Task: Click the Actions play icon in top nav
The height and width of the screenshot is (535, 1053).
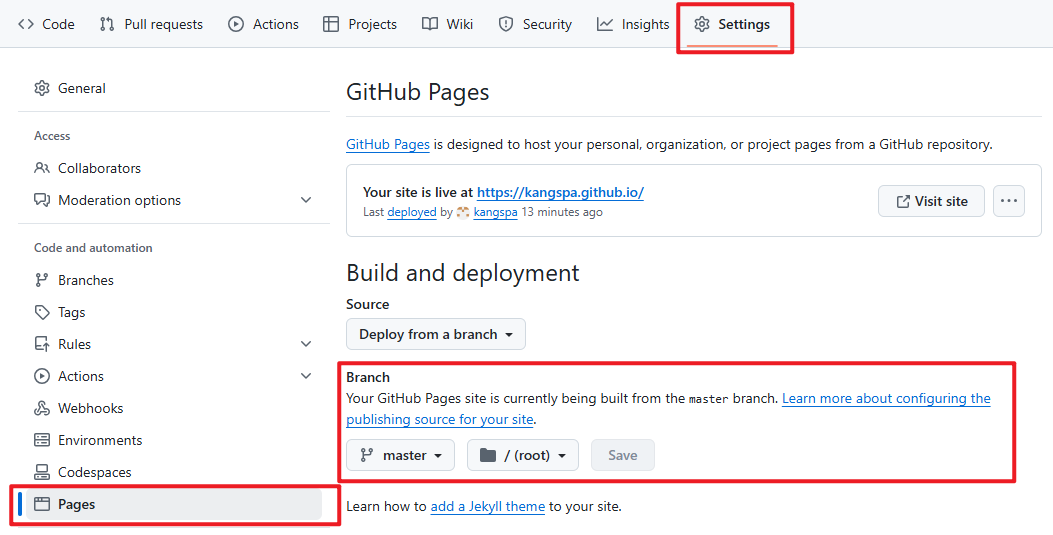Action: 236,24
